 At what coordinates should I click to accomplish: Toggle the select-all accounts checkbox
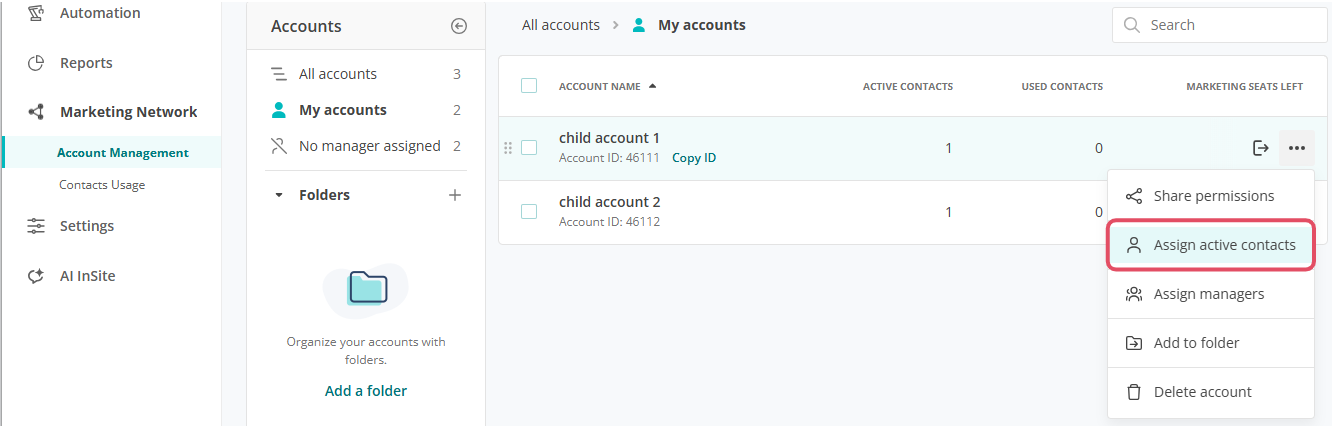pos(529,86)
